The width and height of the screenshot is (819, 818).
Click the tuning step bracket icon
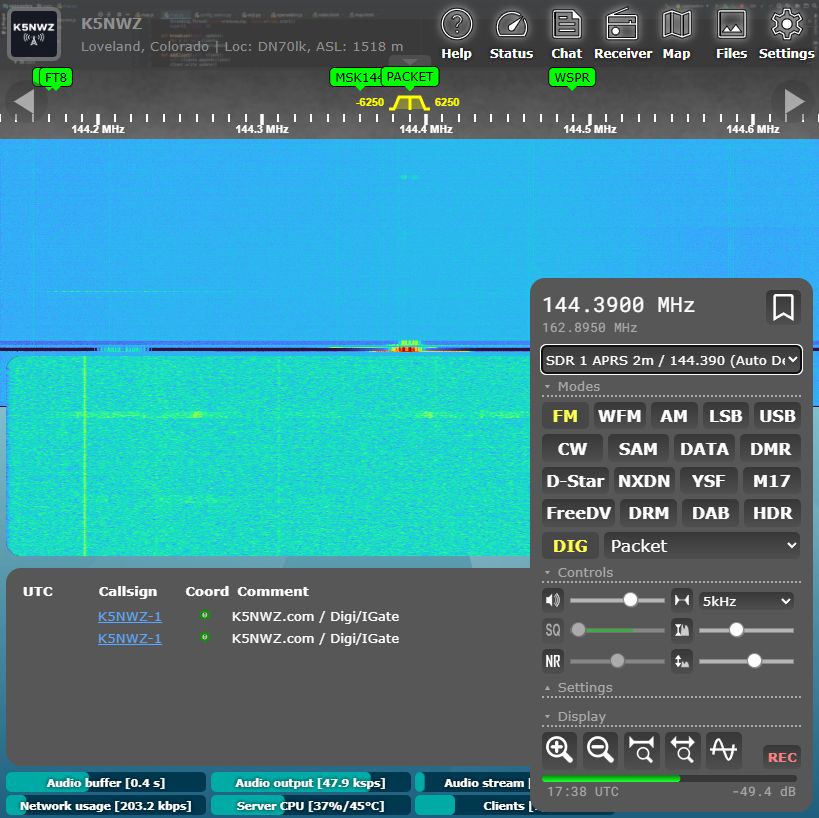click(x=682, y=600)
